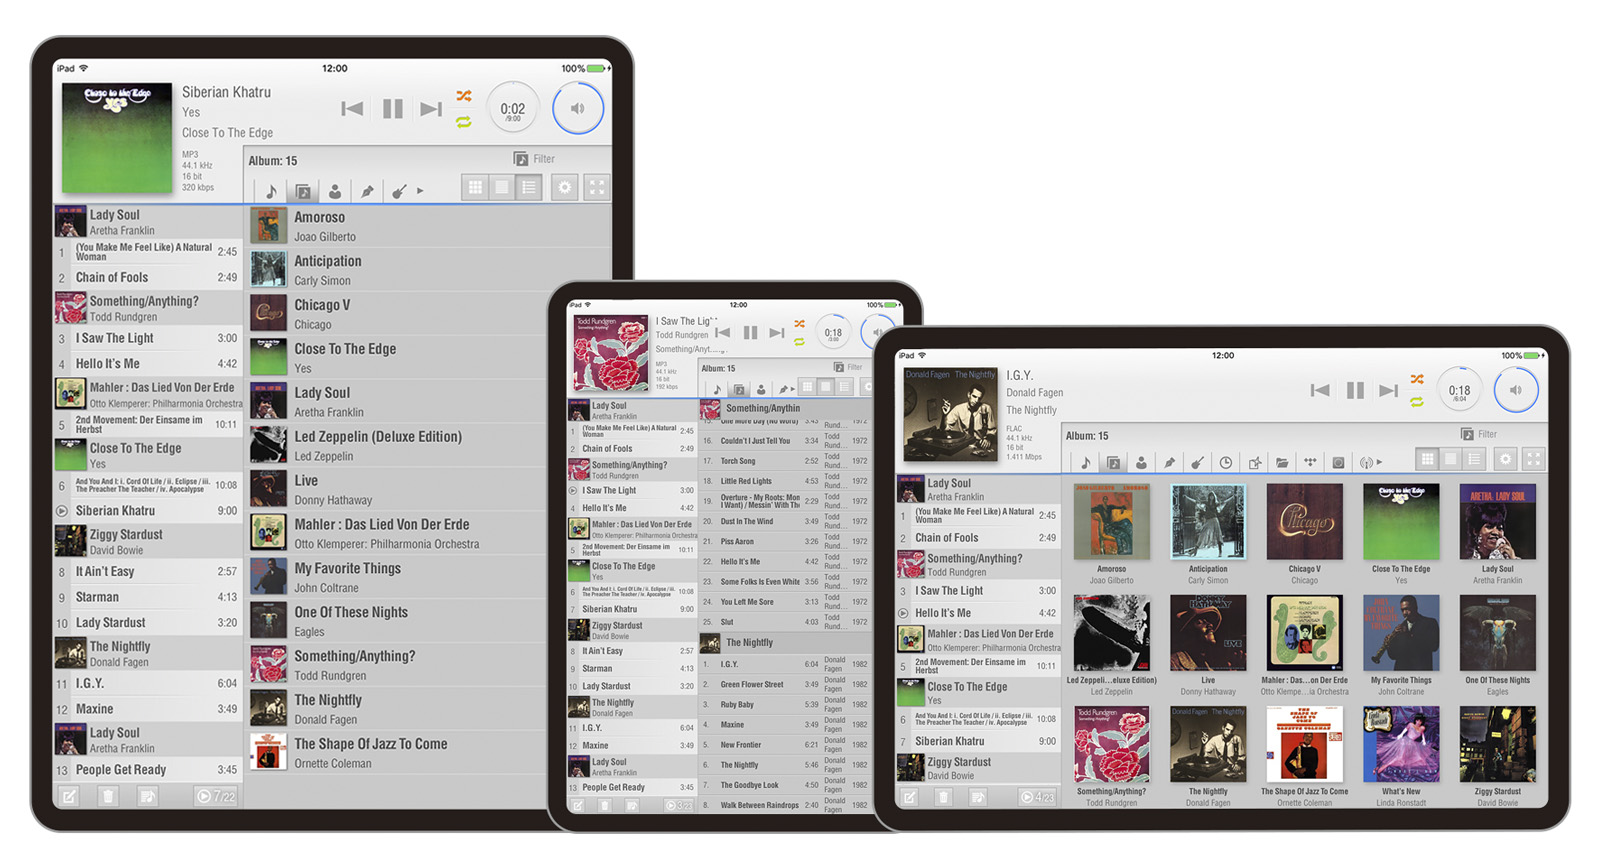Pause the Siberian Khatru track
The image size is (1600, 860).
coord(392,109)
